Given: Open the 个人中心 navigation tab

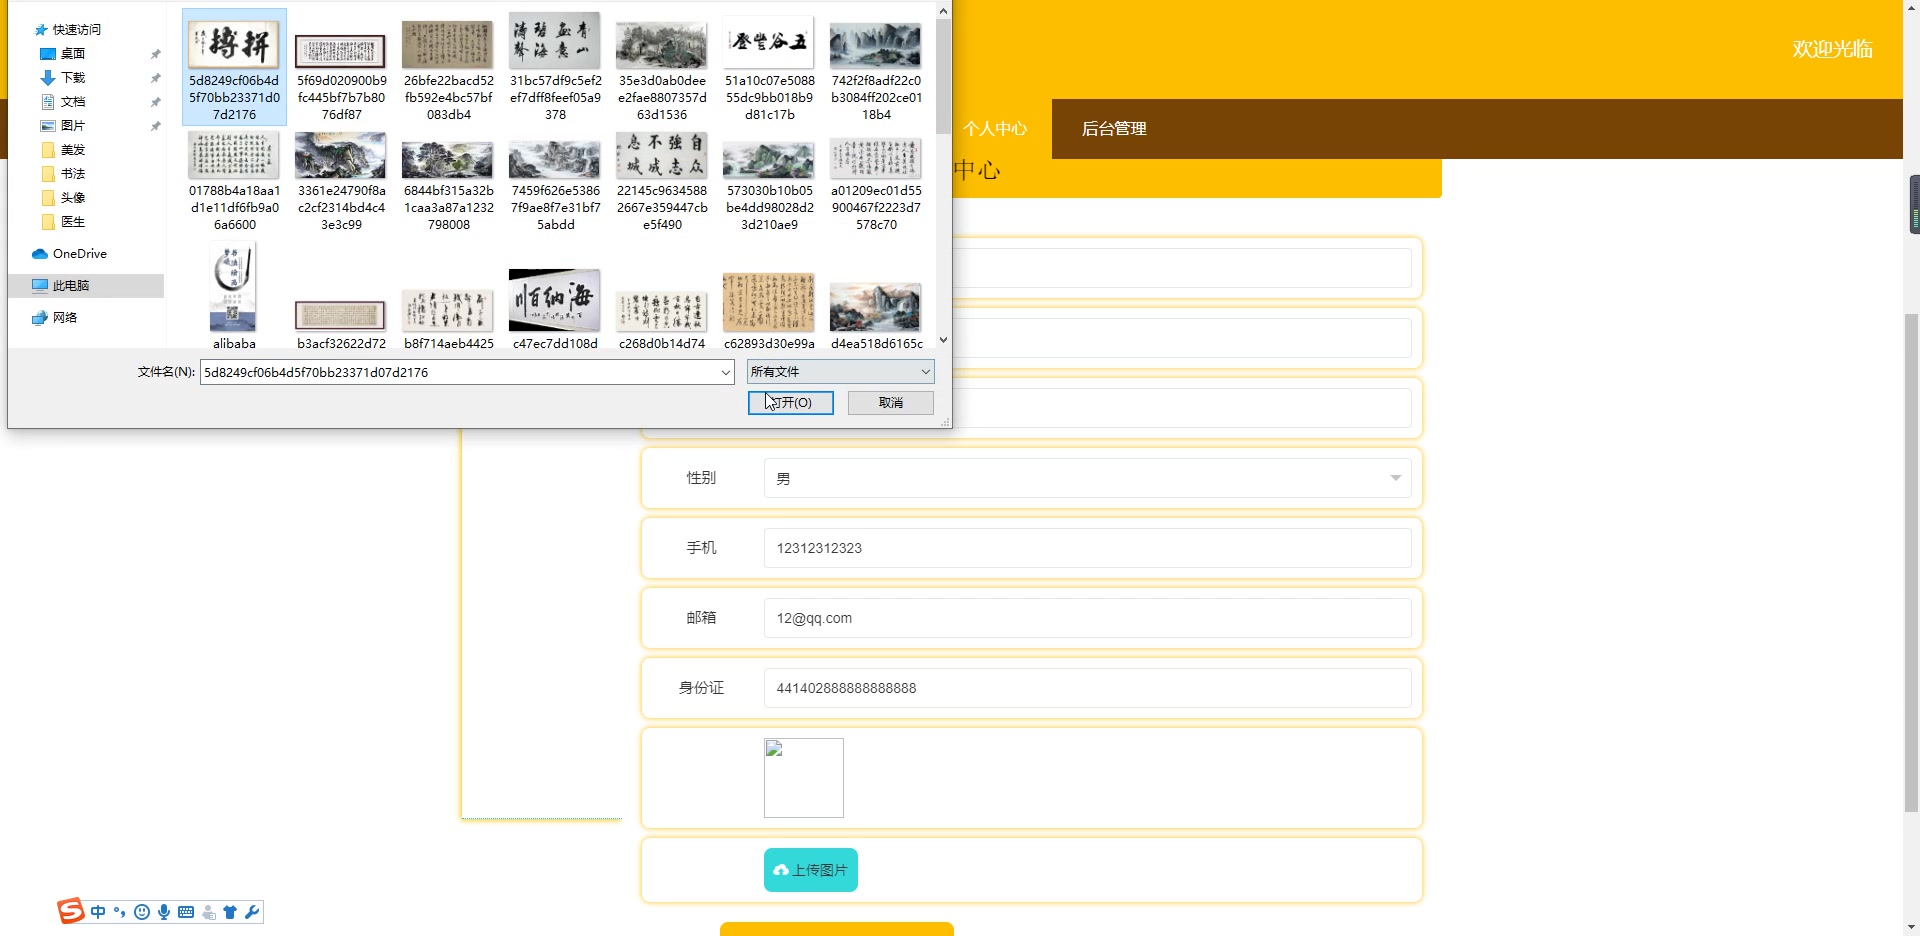Looking at the screenshot, I should point(995,129).
